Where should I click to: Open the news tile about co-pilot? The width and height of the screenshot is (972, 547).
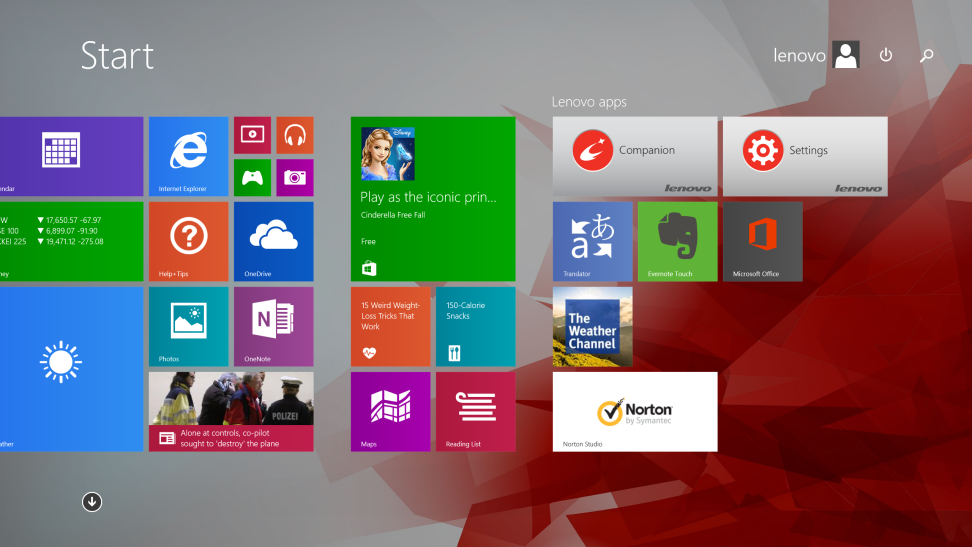[231, 412]
